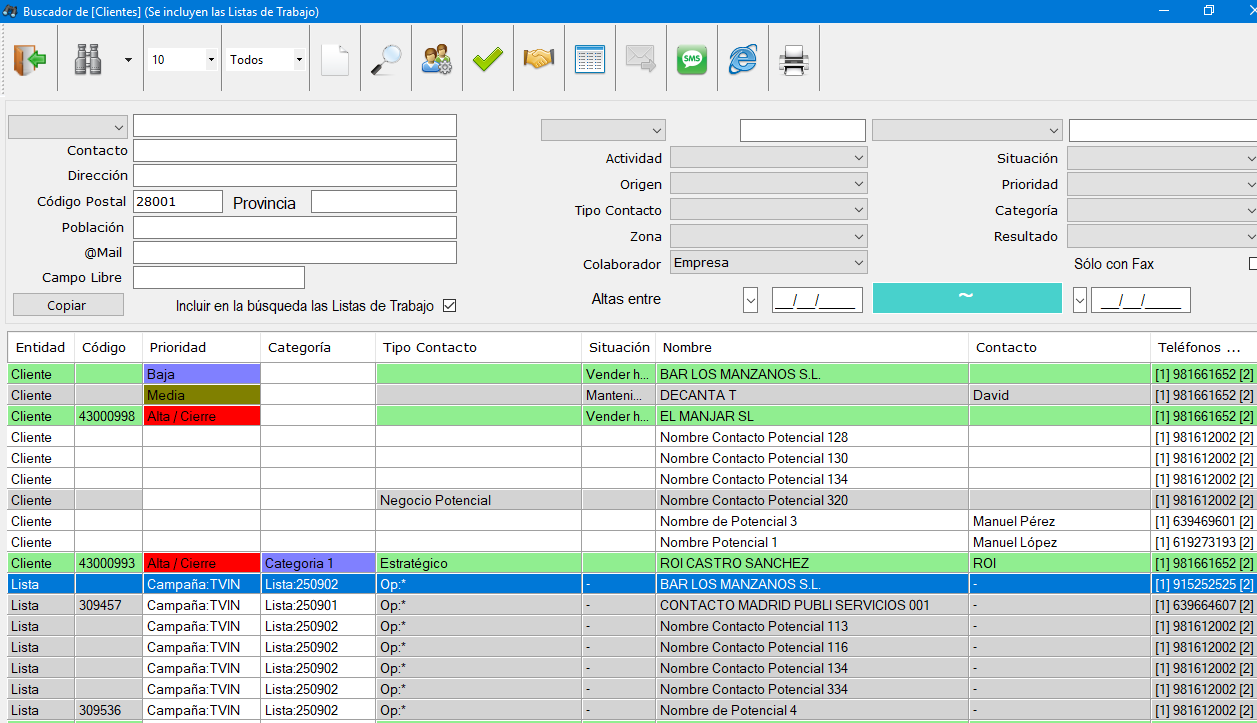Open the users with gear icon

point(436,60)
